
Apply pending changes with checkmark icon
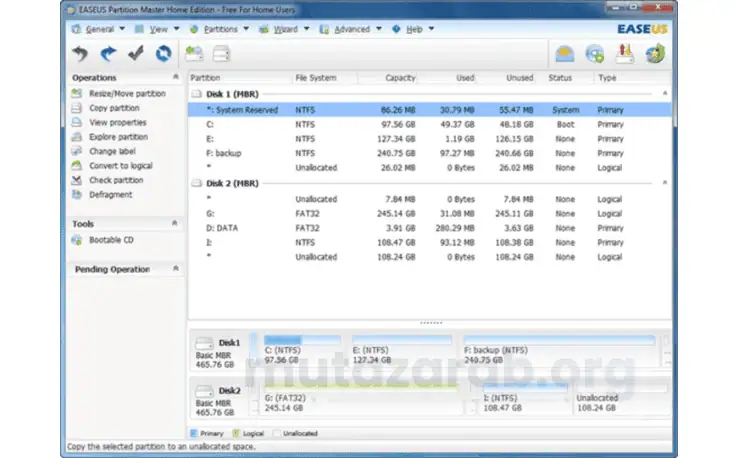136,53
